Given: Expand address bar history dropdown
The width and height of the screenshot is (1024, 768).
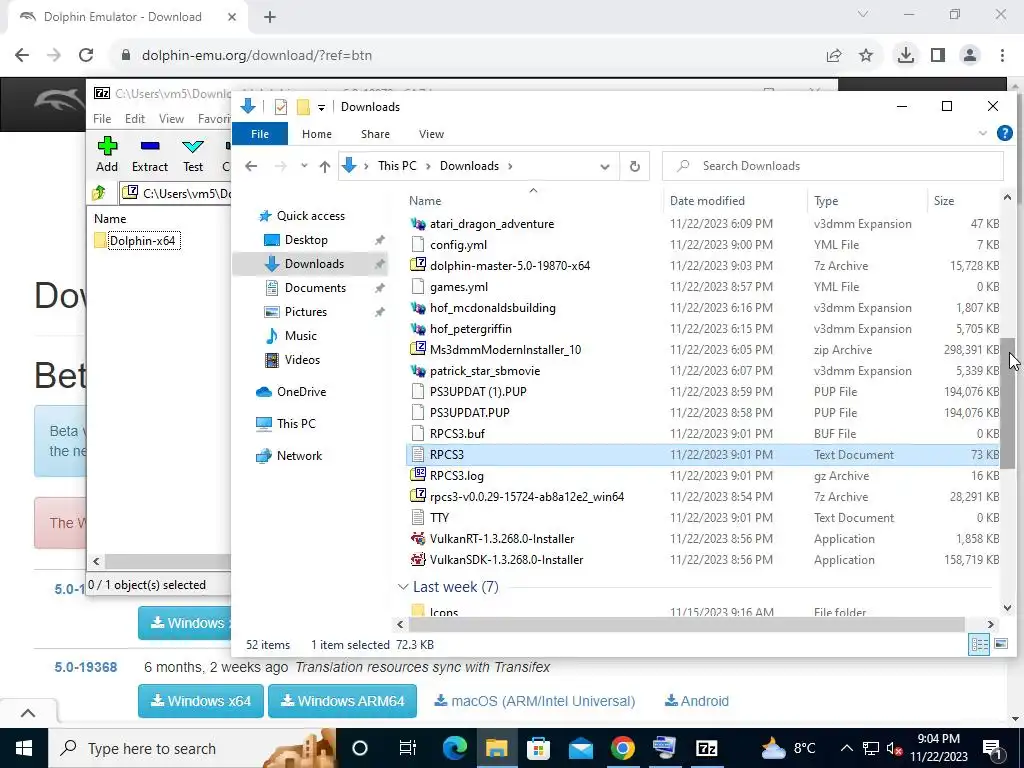Looking at the screenshot, I should click(x=605, y=167).
